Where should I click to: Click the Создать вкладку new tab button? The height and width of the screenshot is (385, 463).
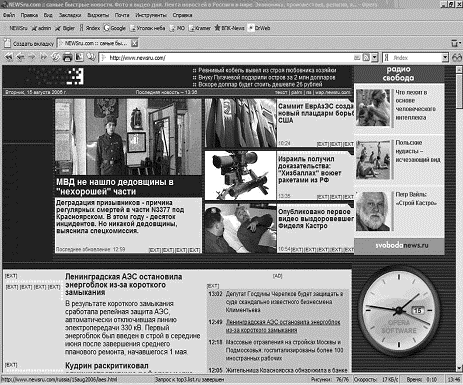point(29,43)
